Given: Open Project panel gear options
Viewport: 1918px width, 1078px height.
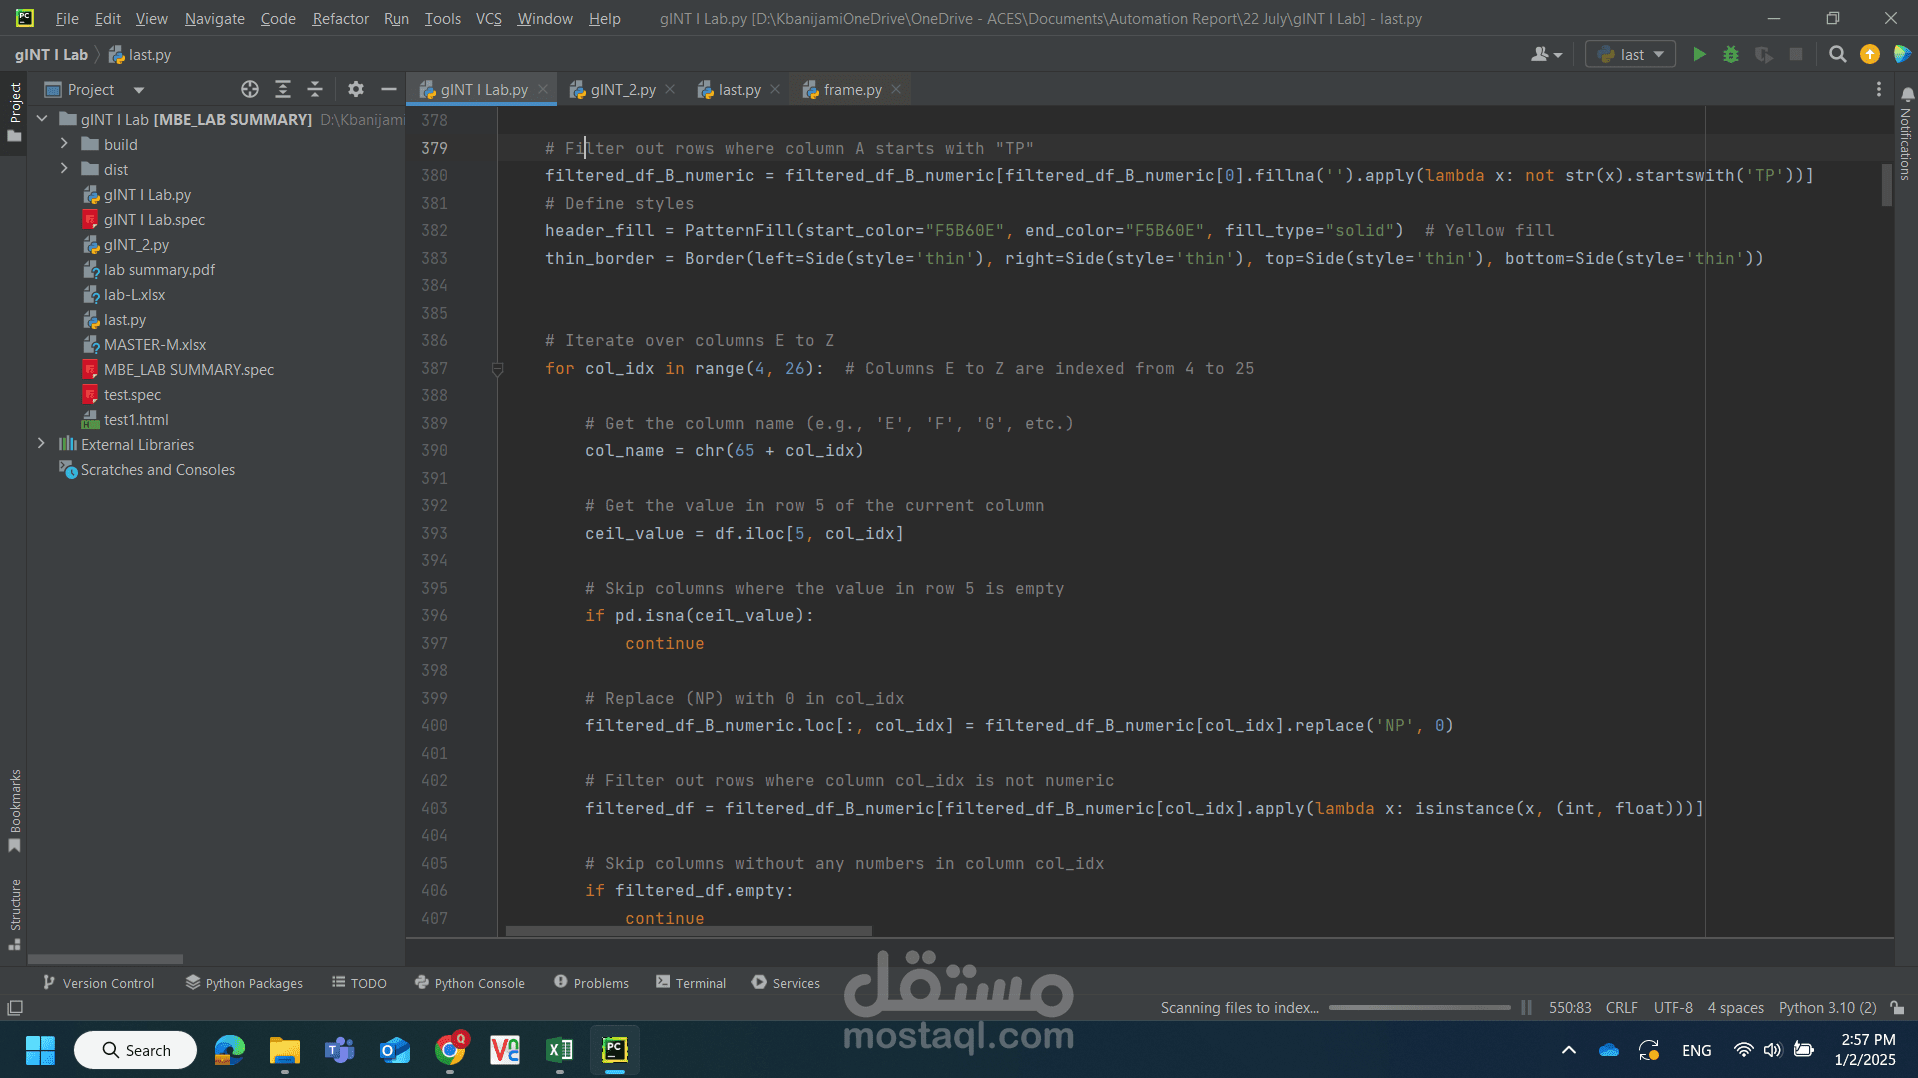Looking at the screenshot, I should (x=355, y=89).
